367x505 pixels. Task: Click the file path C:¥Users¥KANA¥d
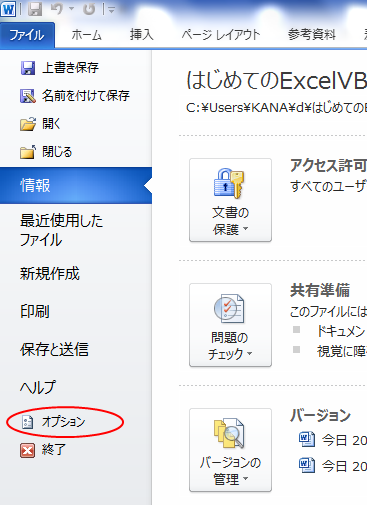pos(276,108)
